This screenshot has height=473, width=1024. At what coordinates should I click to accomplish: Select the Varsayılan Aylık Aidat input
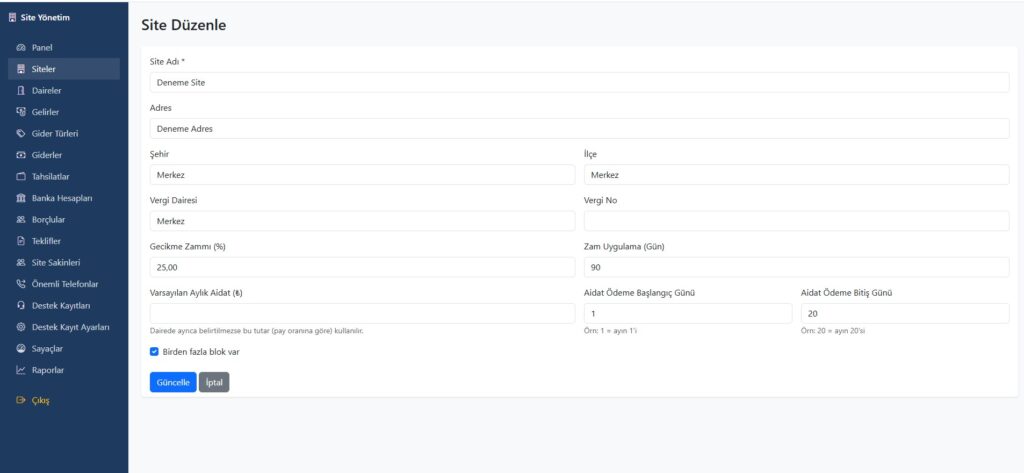pos(362,314)
